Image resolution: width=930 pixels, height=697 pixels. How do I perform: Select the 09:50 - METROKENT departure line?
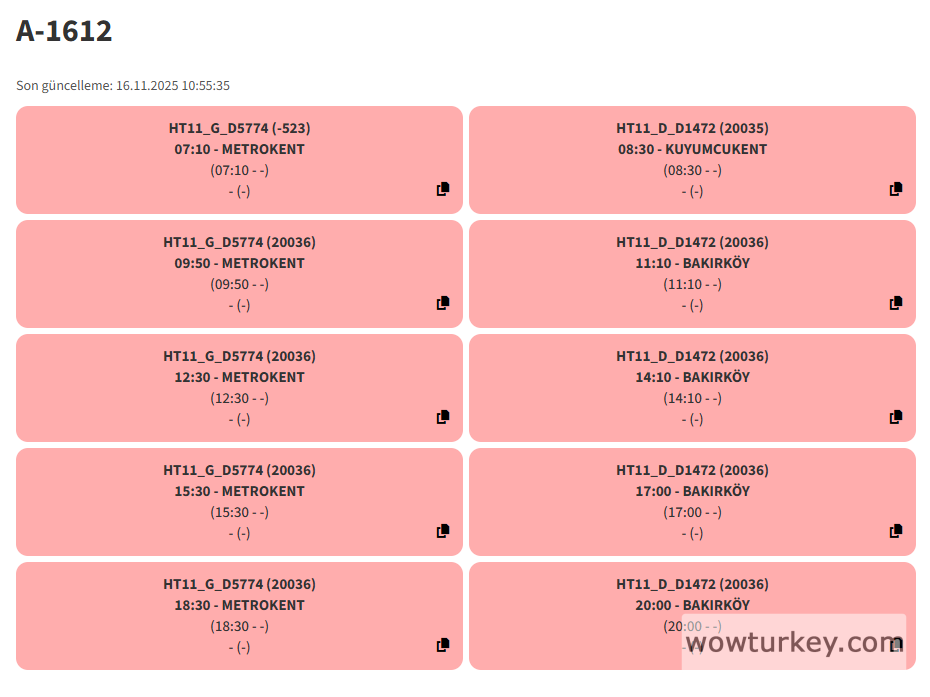point(239,263)
